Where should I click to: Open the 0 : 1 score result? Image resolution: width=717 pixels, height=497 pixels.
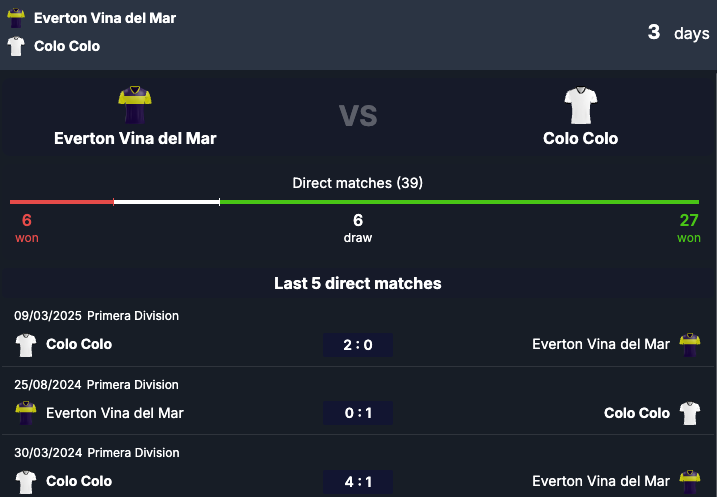(x=358, y=413)
